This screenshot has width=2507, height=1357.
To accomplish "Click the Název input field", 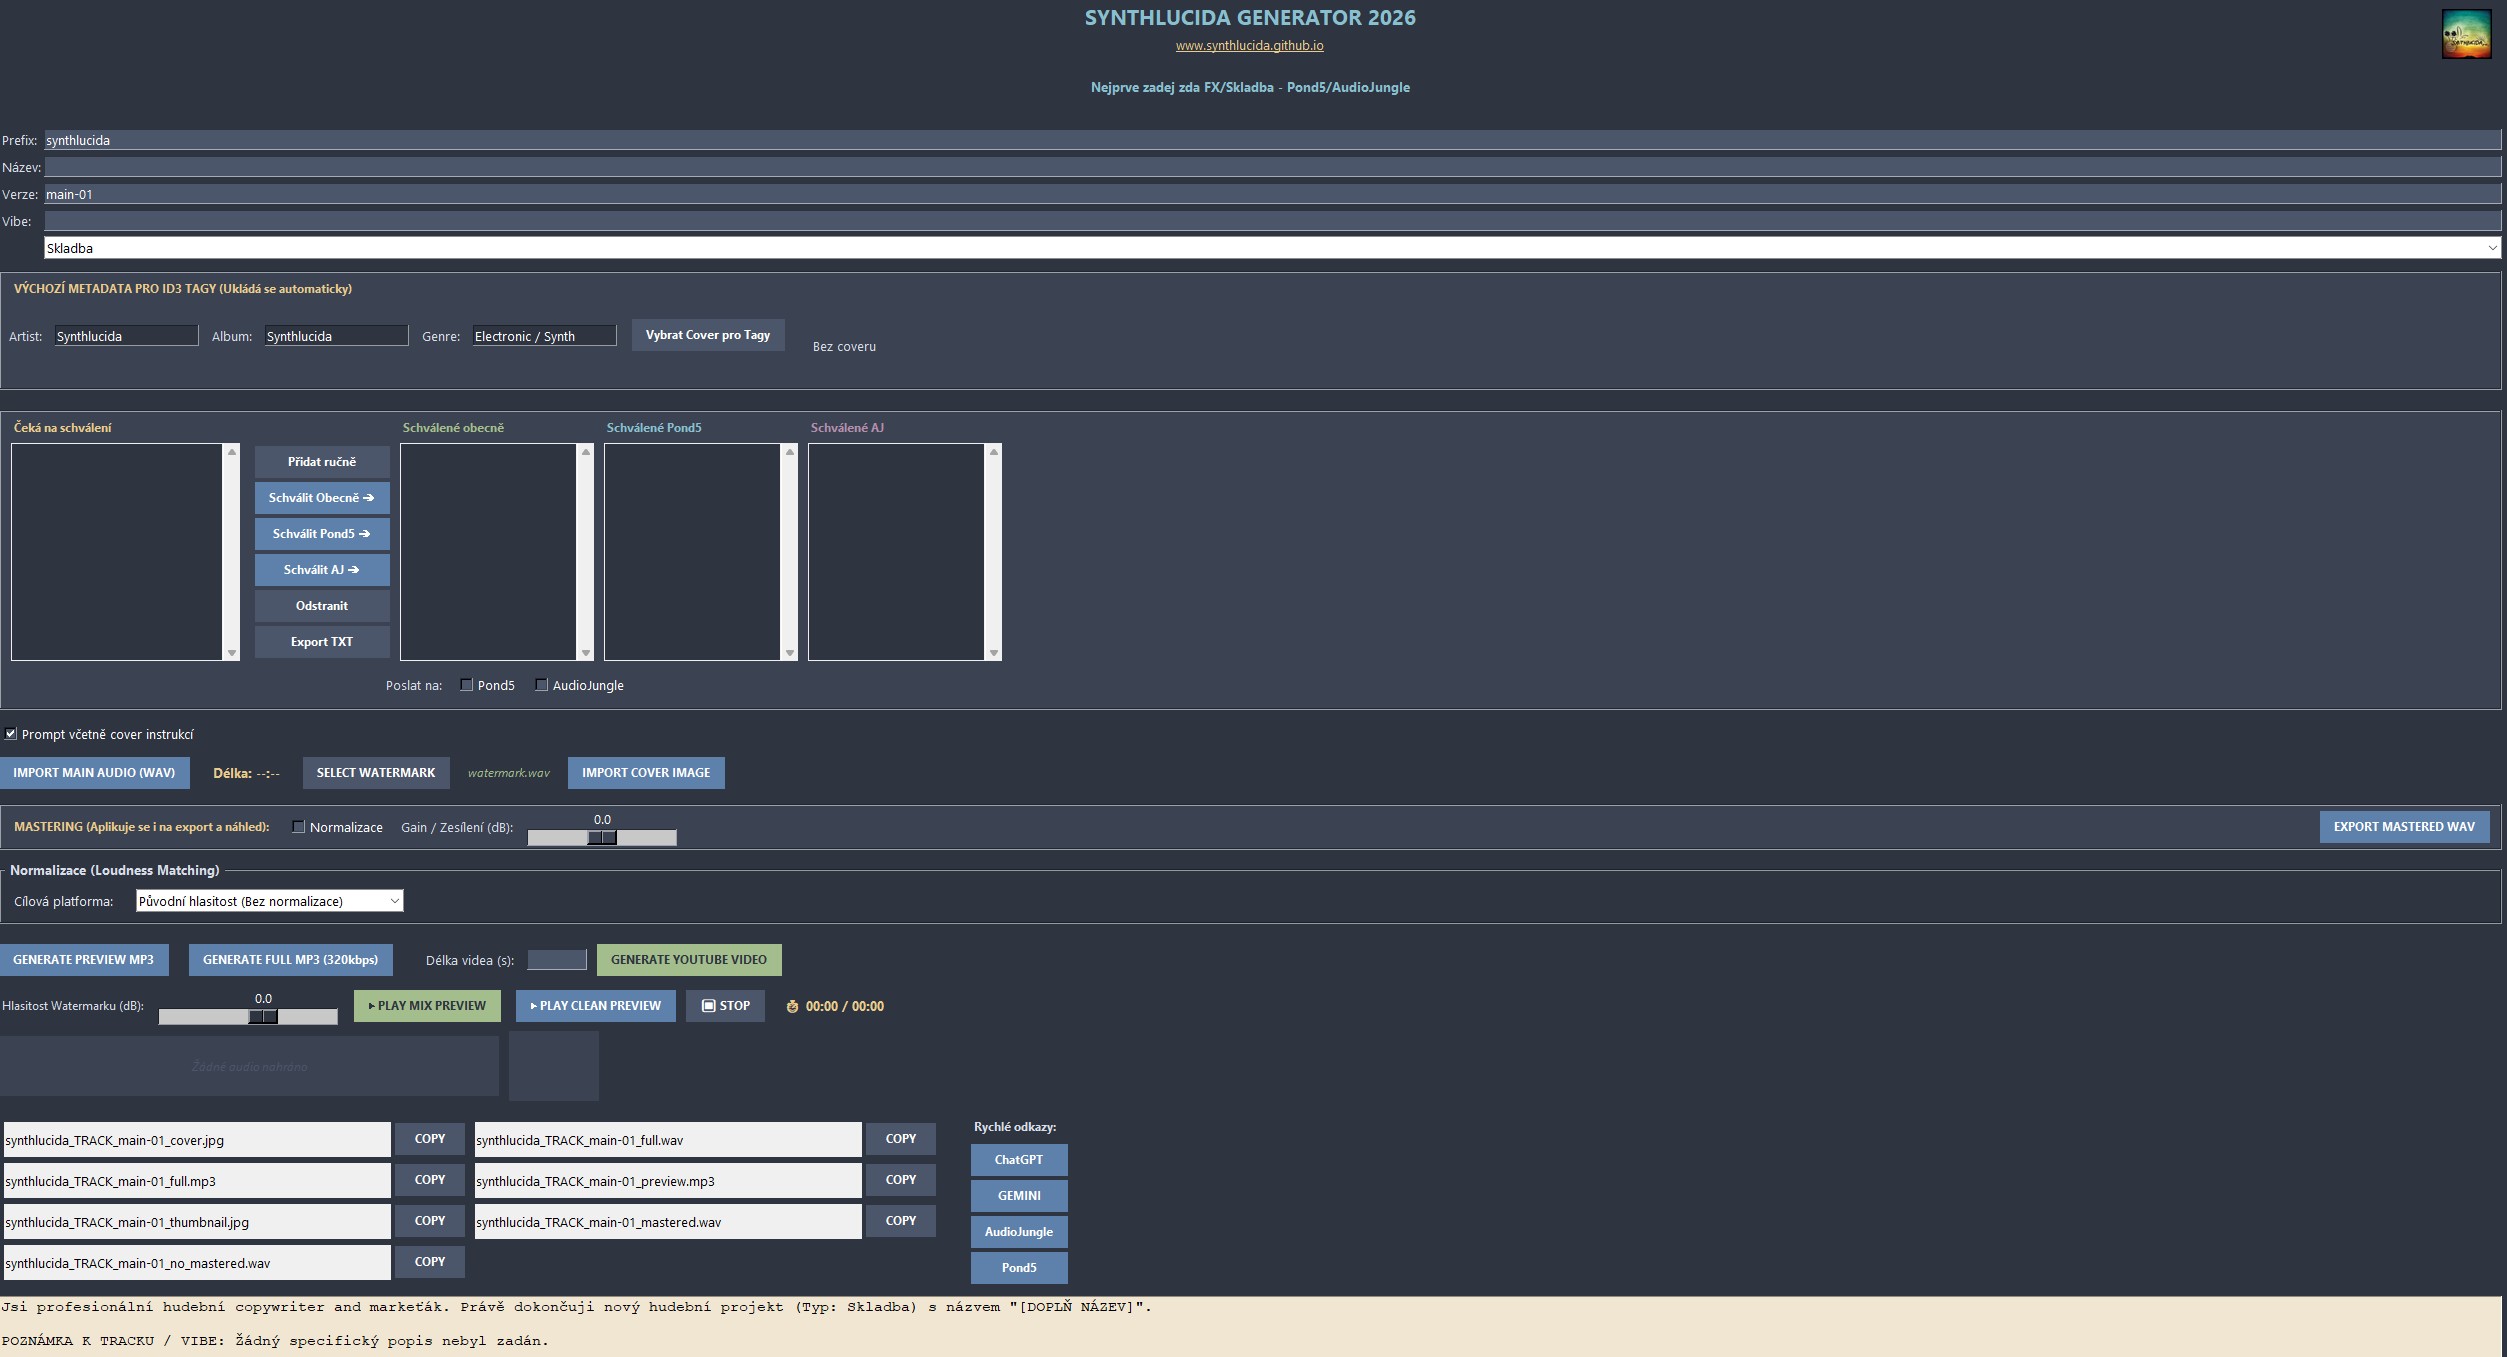I will pos(1272,167).
